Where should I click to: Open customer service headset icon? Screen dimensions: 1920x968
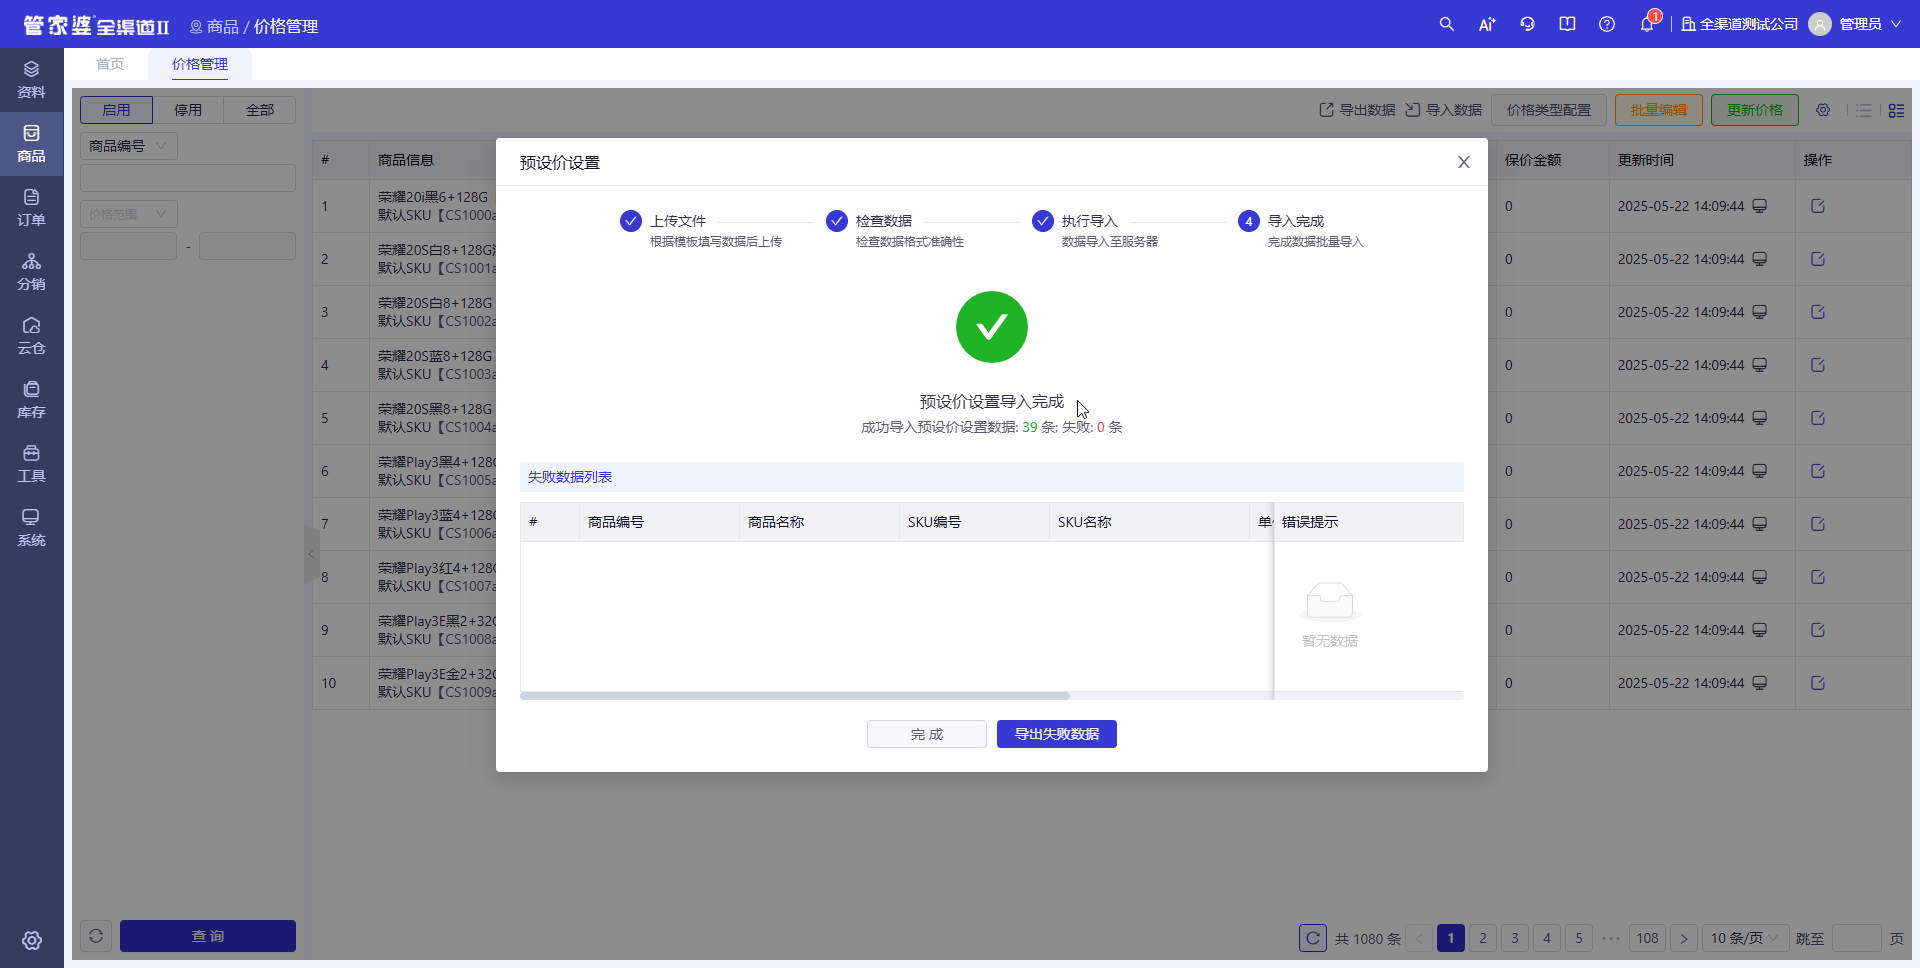pos(1527,24)
